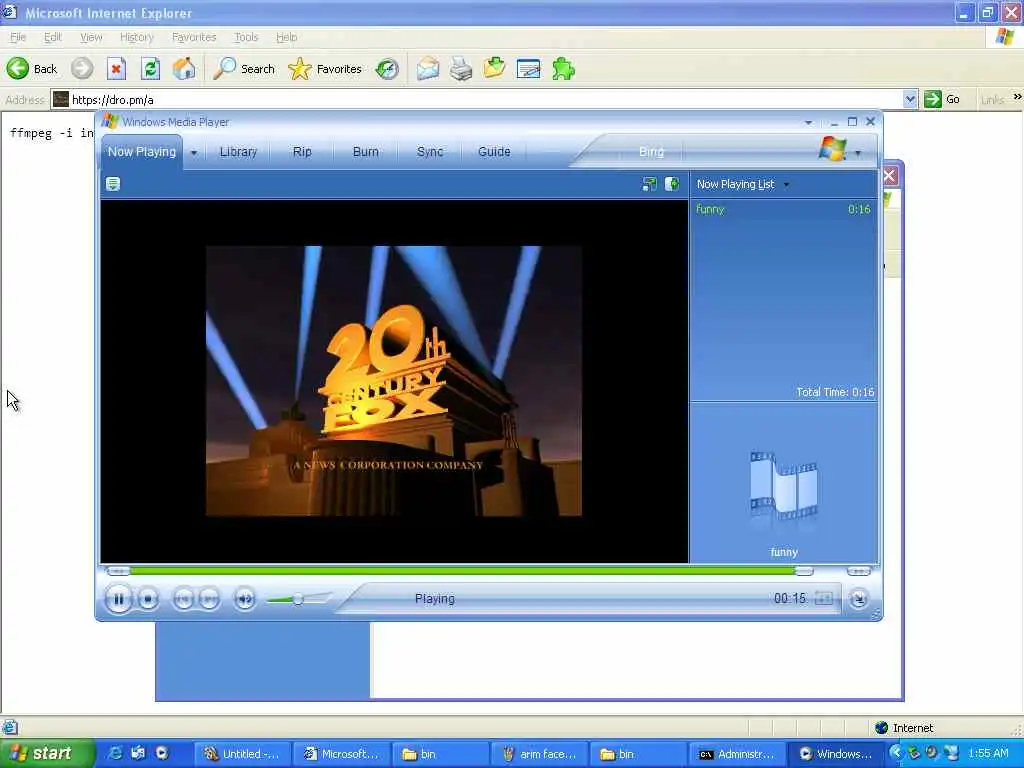Click Internet Explorer Forward button
This screenshot has height=768, width=1024.
pos(82,69)
